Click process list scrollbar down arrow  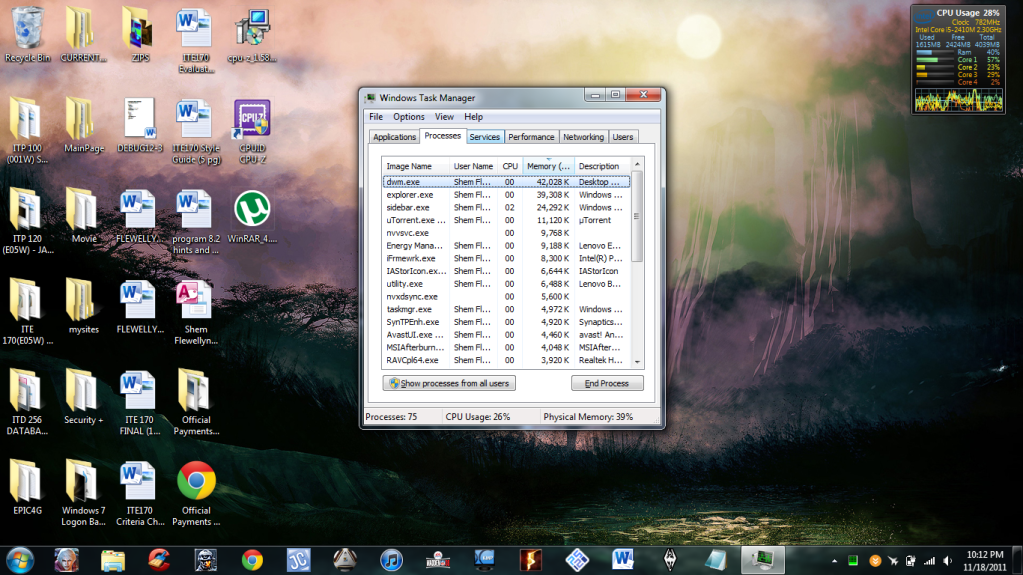(x=637, y=362)
